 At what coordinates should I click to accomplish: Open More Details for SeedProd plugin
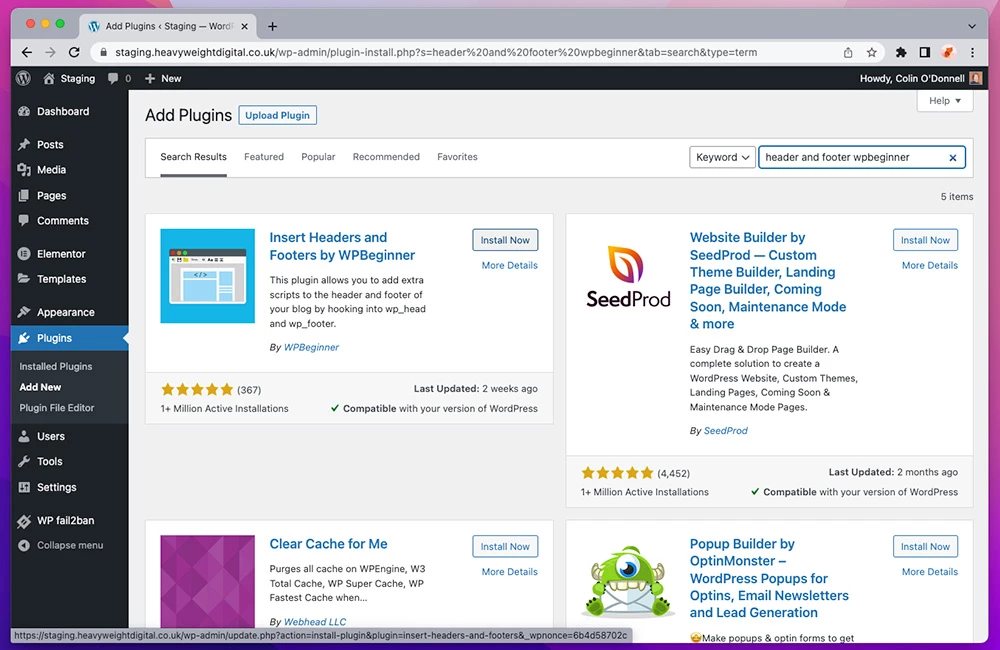929,266
